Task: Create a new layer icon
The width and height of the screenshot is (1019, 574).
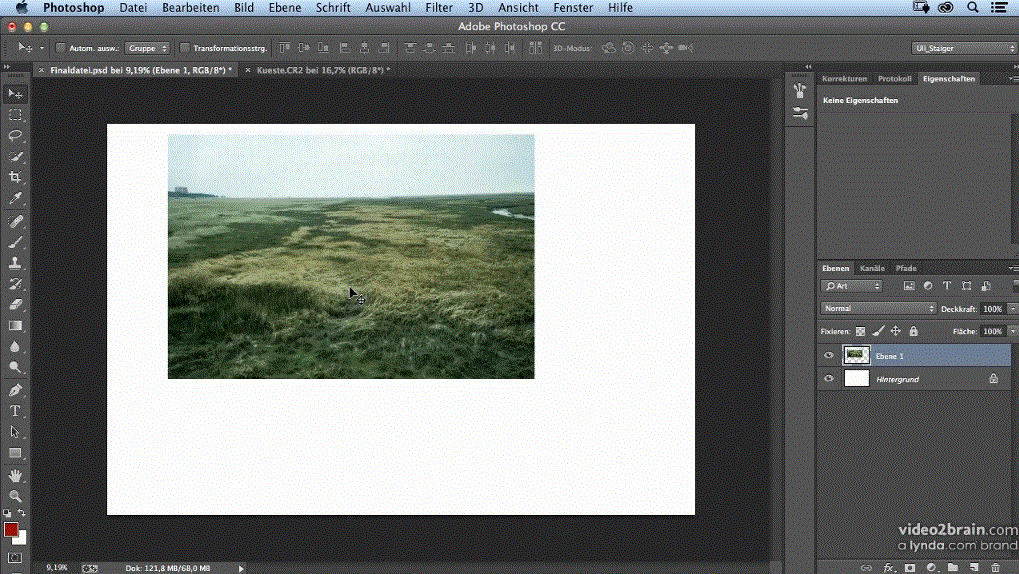Action: coord(974,567)
